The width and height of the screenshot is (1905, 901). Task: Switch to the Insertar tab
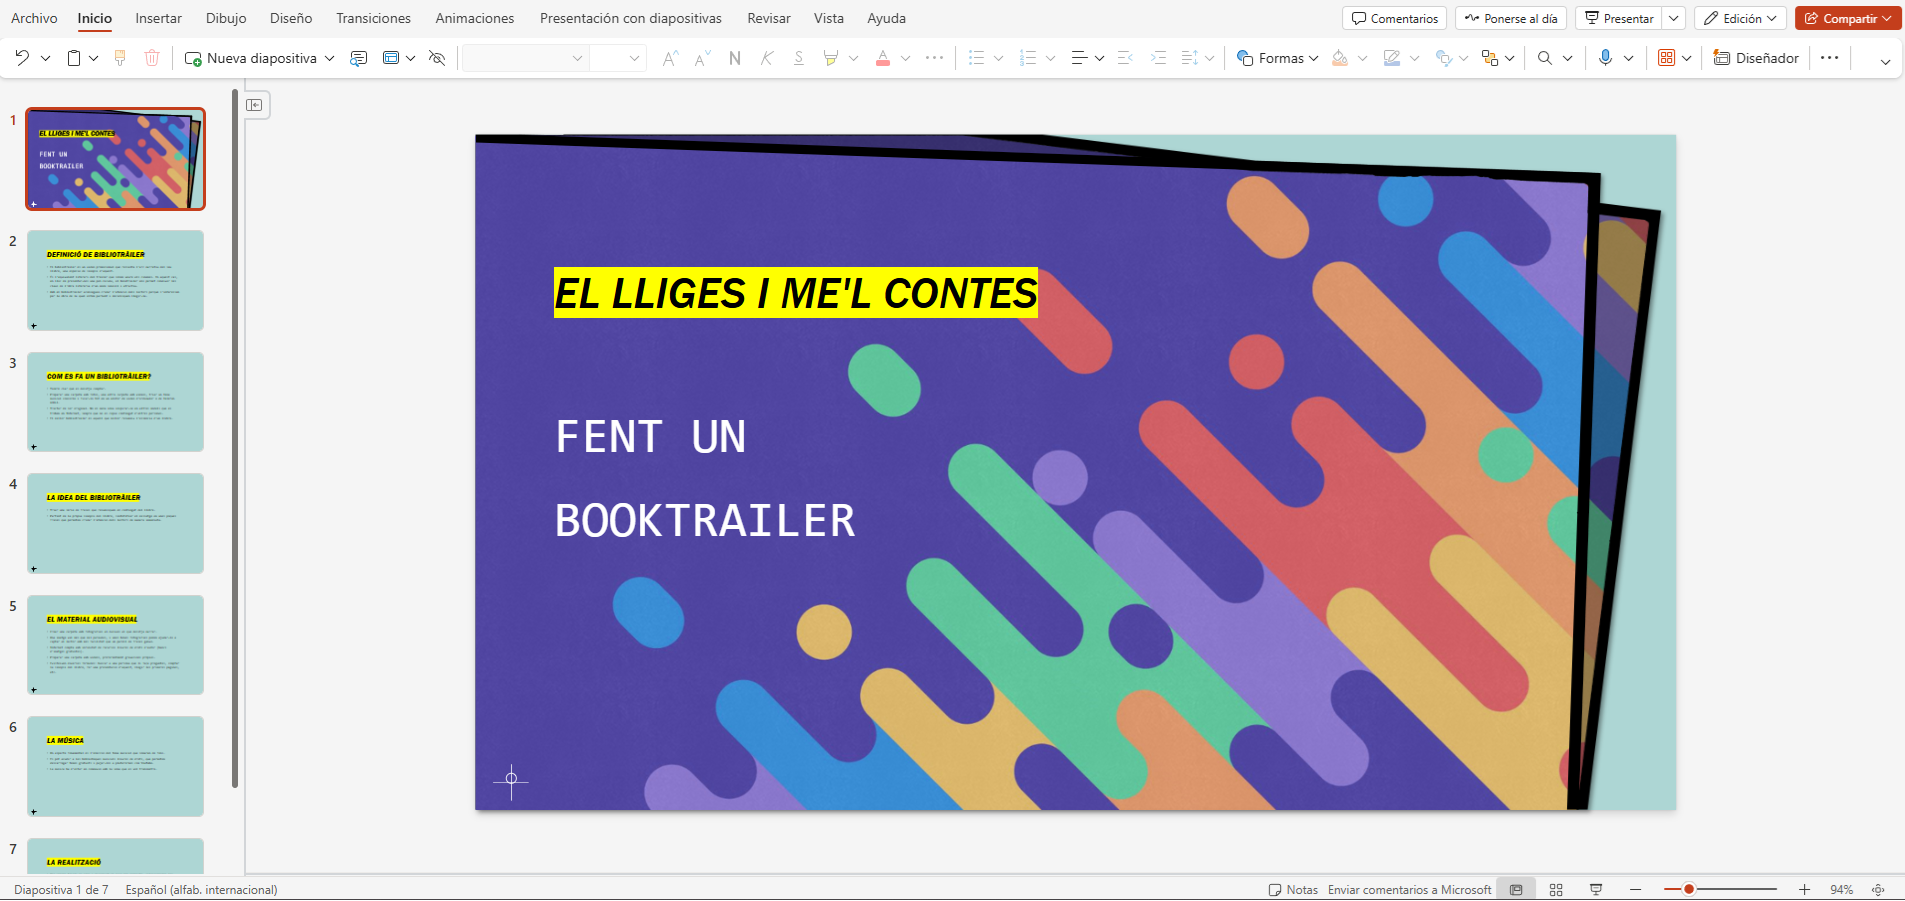[159, 18]
